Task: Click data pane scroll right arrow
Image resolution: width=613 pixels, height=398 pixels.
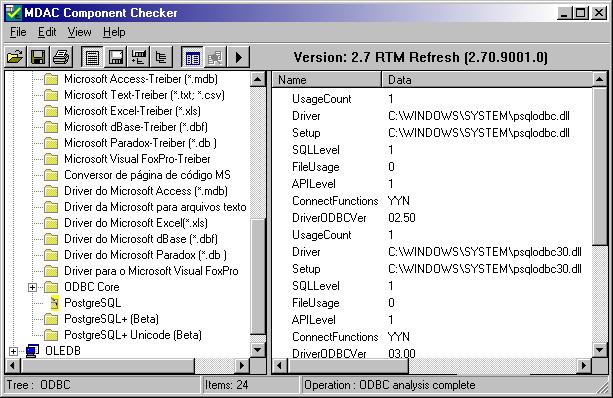Action: click(x=584, y=366)
